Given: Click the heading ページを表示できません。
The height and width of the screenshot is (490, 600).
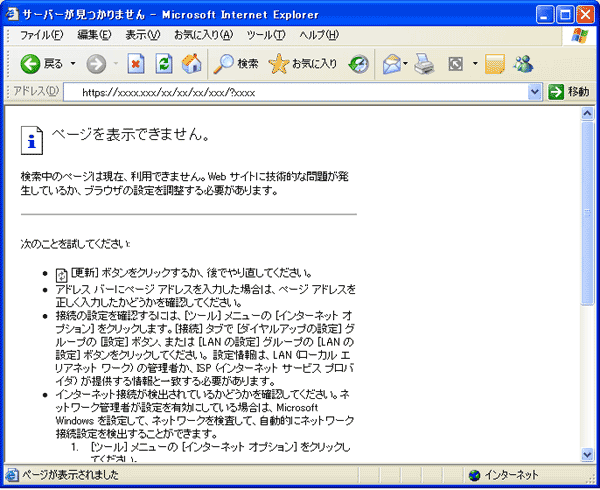Looking at the screenshot, I should point(131,134).
